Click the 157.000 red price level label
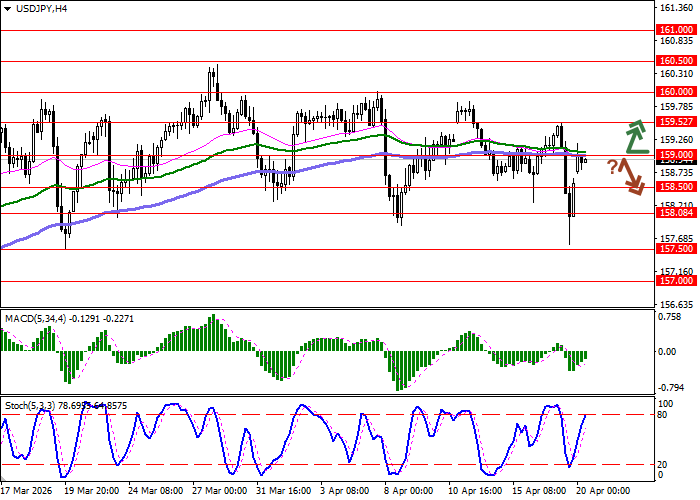The image size is (700, 500). click(x=676, y=280)
